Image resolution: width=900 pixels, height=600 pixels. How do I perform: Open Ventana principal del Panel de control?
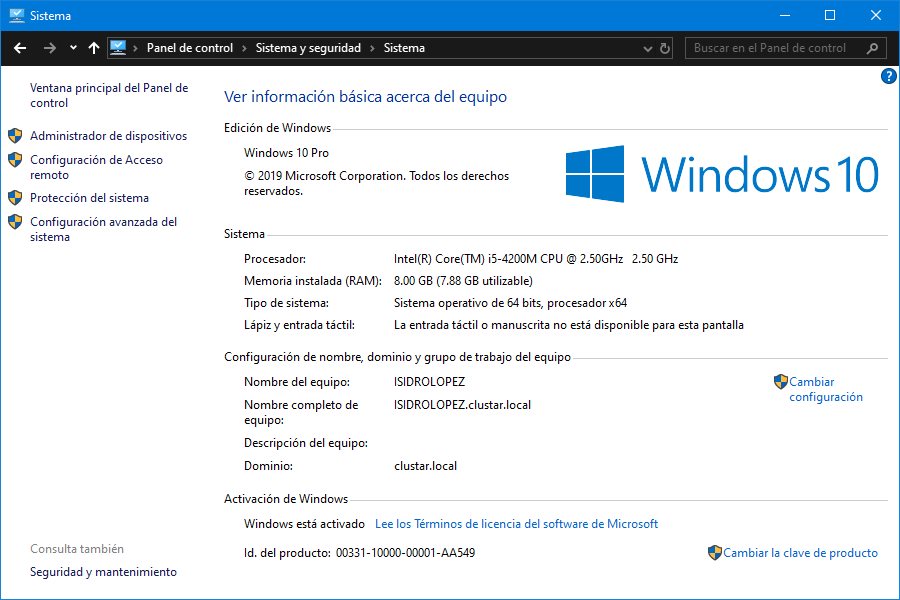(109, 95)
